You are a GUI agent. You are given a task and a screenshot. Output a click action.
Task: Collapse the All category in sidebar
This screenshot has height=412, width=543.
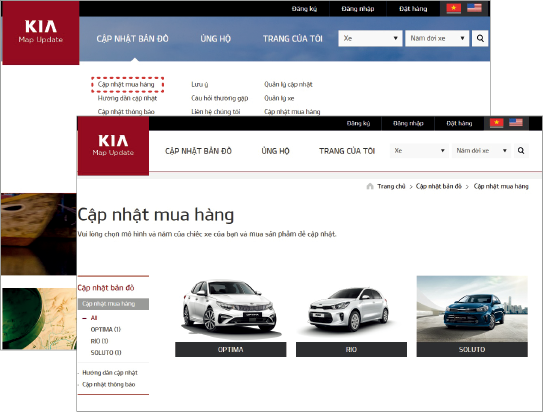point(84,318)
